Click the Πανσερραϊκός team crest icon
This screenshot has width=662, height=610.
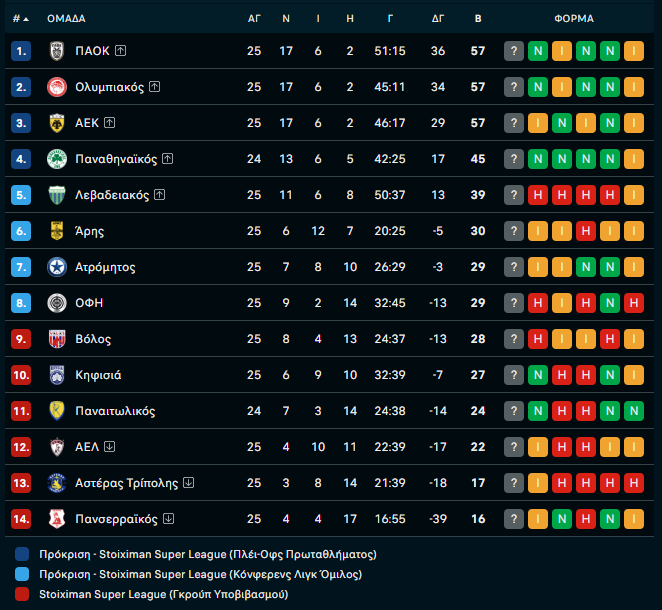coord(56,519)
